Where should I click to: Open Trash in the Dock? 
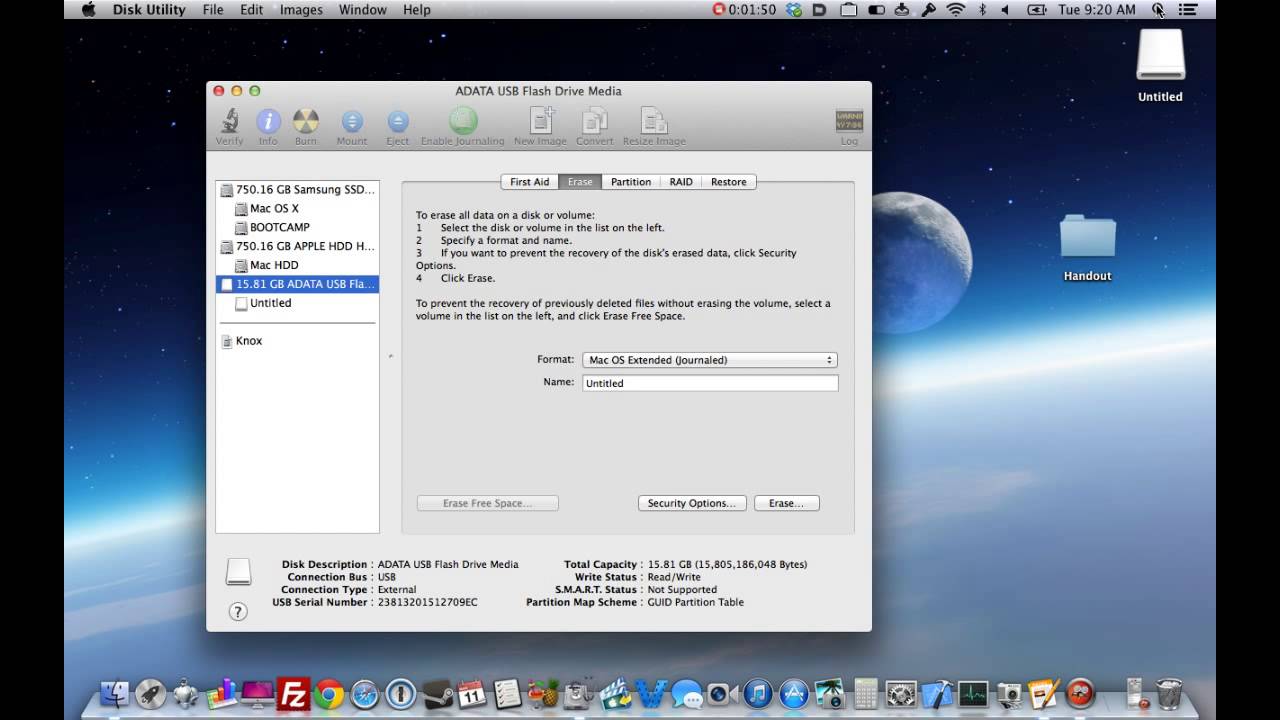tap(1168, 693)
